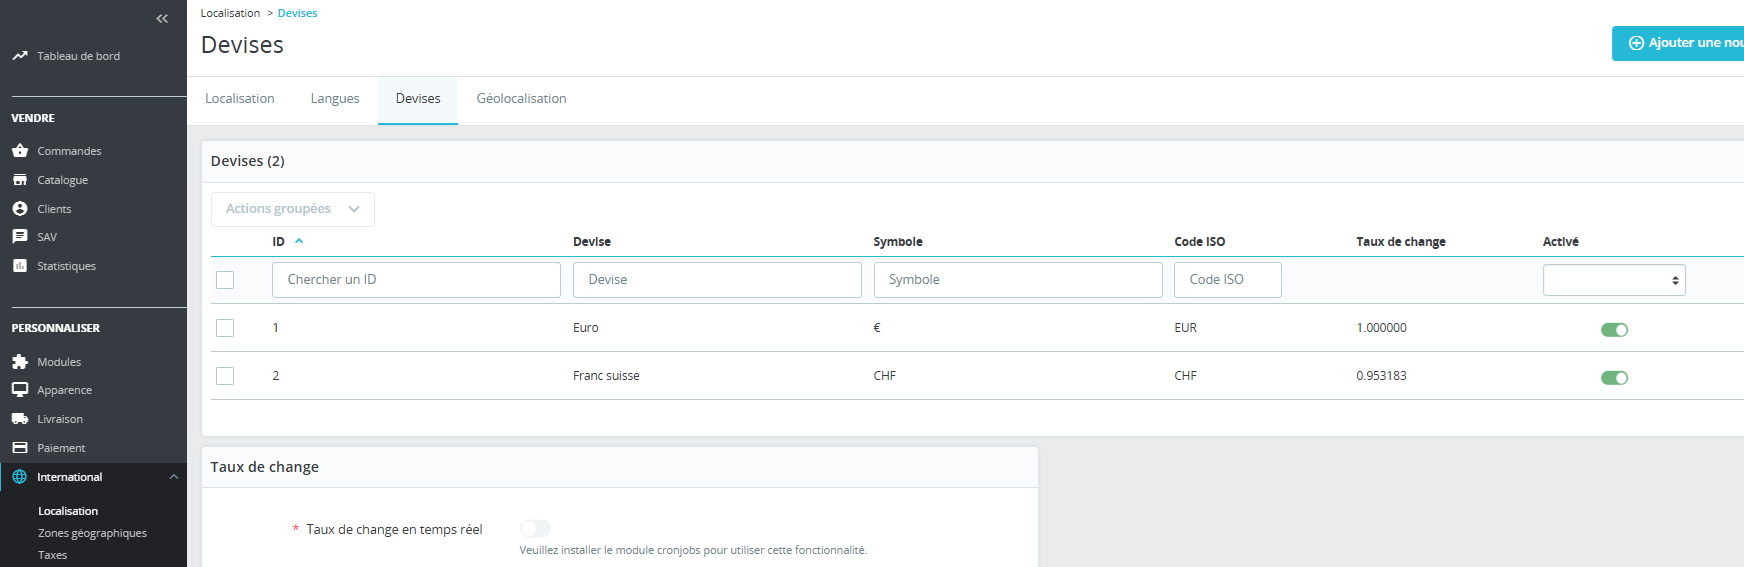Enable Taux de change en temps réel
The image size is (1744, 567).
(x=535, y=529)
